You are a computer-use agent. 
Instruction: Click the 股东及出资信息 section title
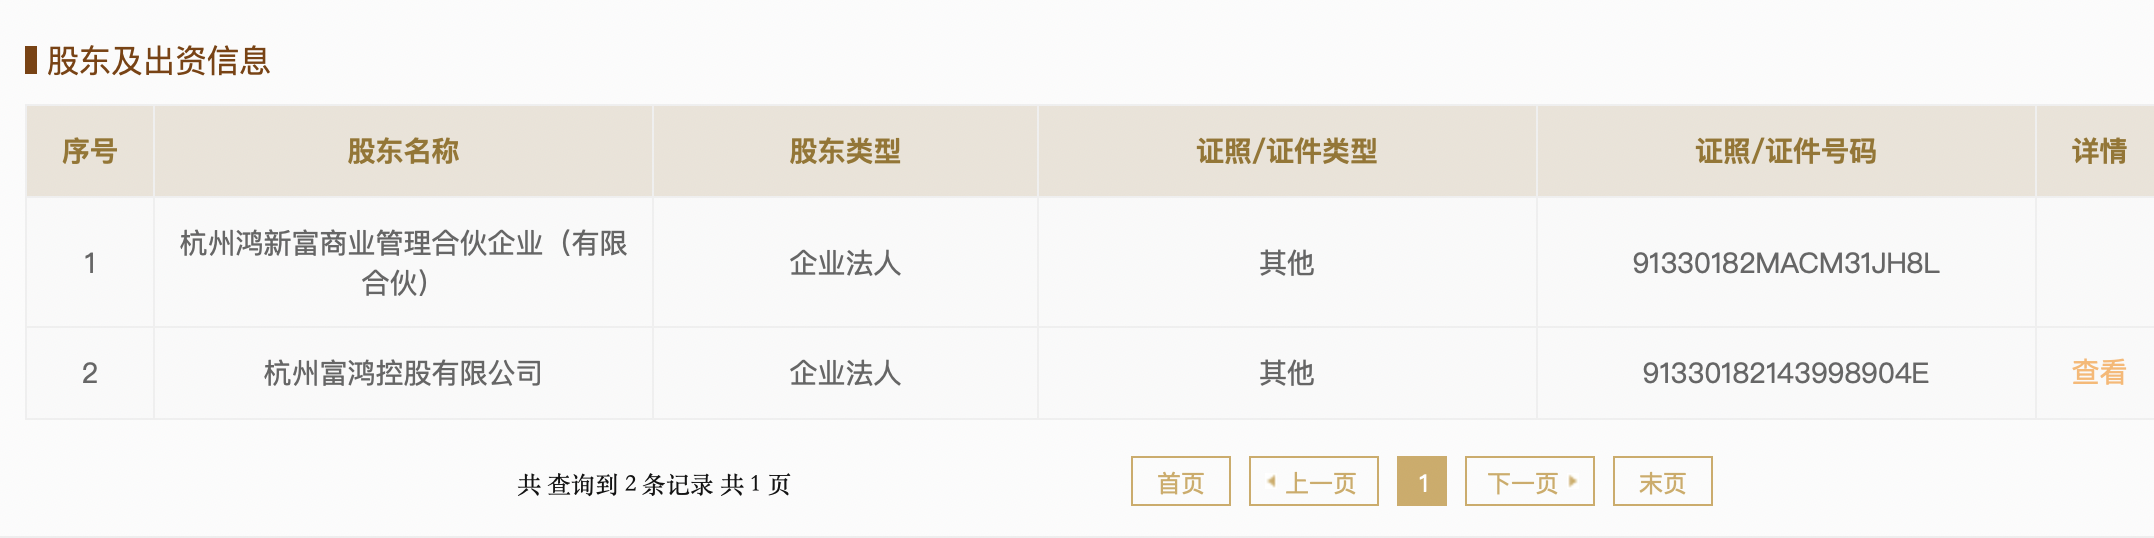(x=158, y=60)
